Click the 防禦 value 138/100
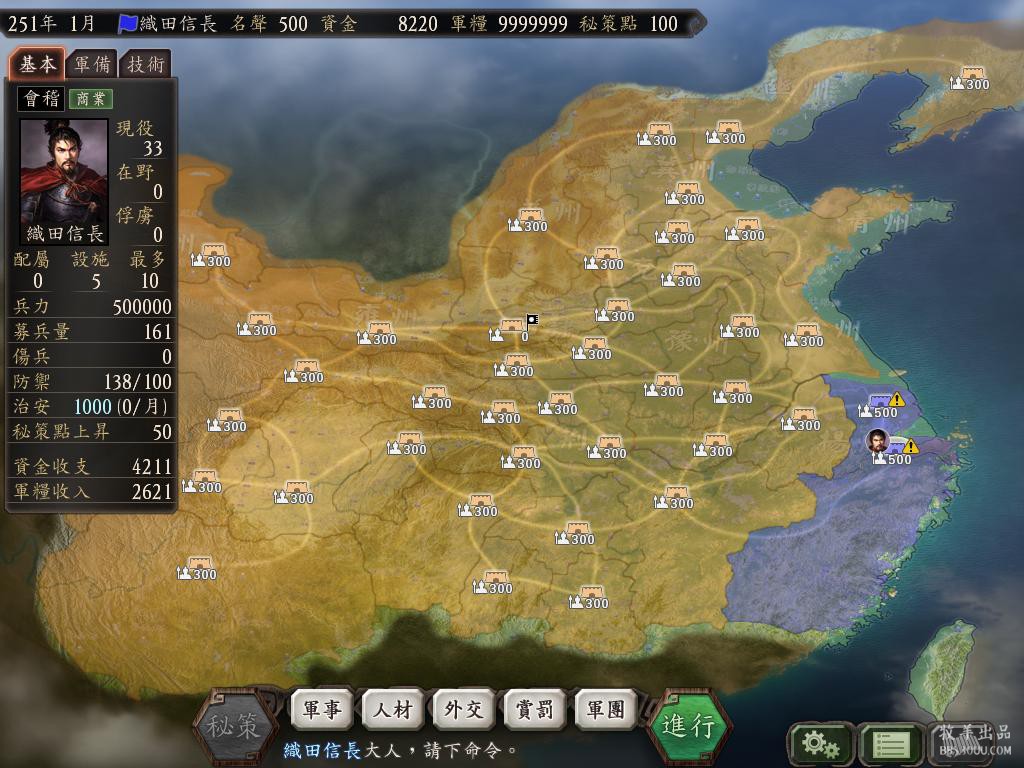This screenshot has height=768, width=1024. pyautogui.click(x=138, y=381)
